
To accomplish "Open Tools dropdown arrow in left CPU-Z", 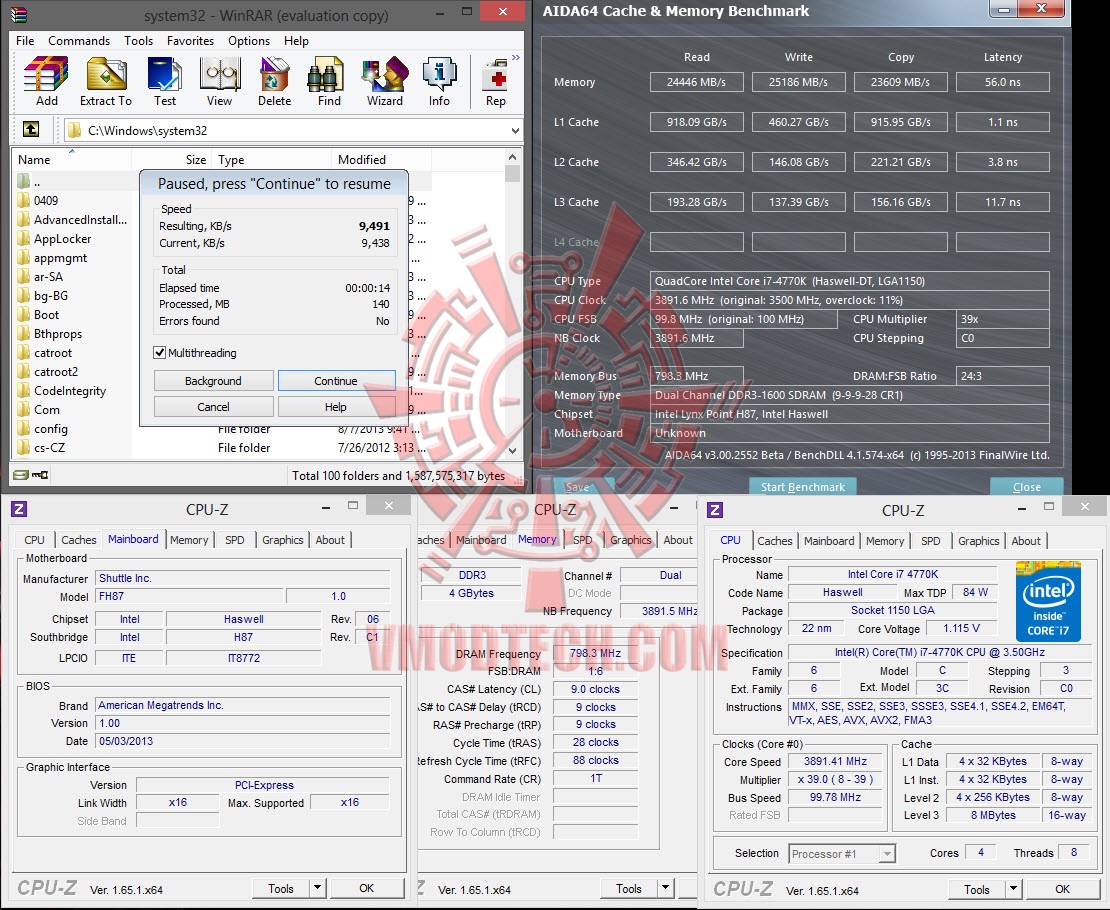I will click(x=317, y=888).
